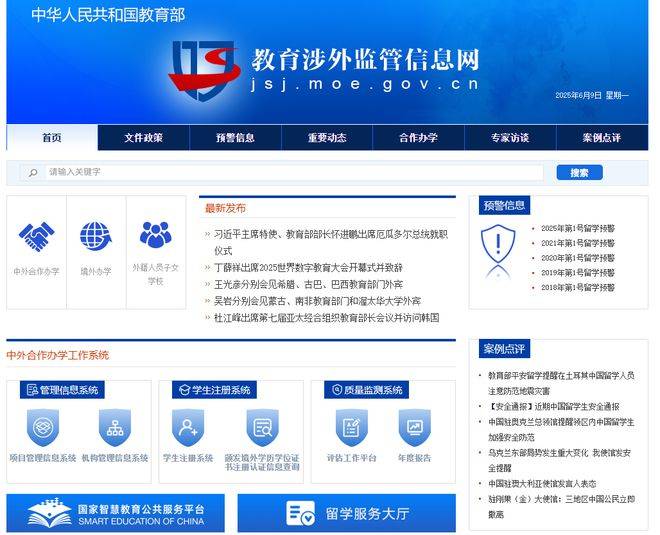Click the date text 2025年6月9日 星期一
Image resolution: width=660 pixels, height=535 pixels.
pyautogui.click(x=592, y=96)
